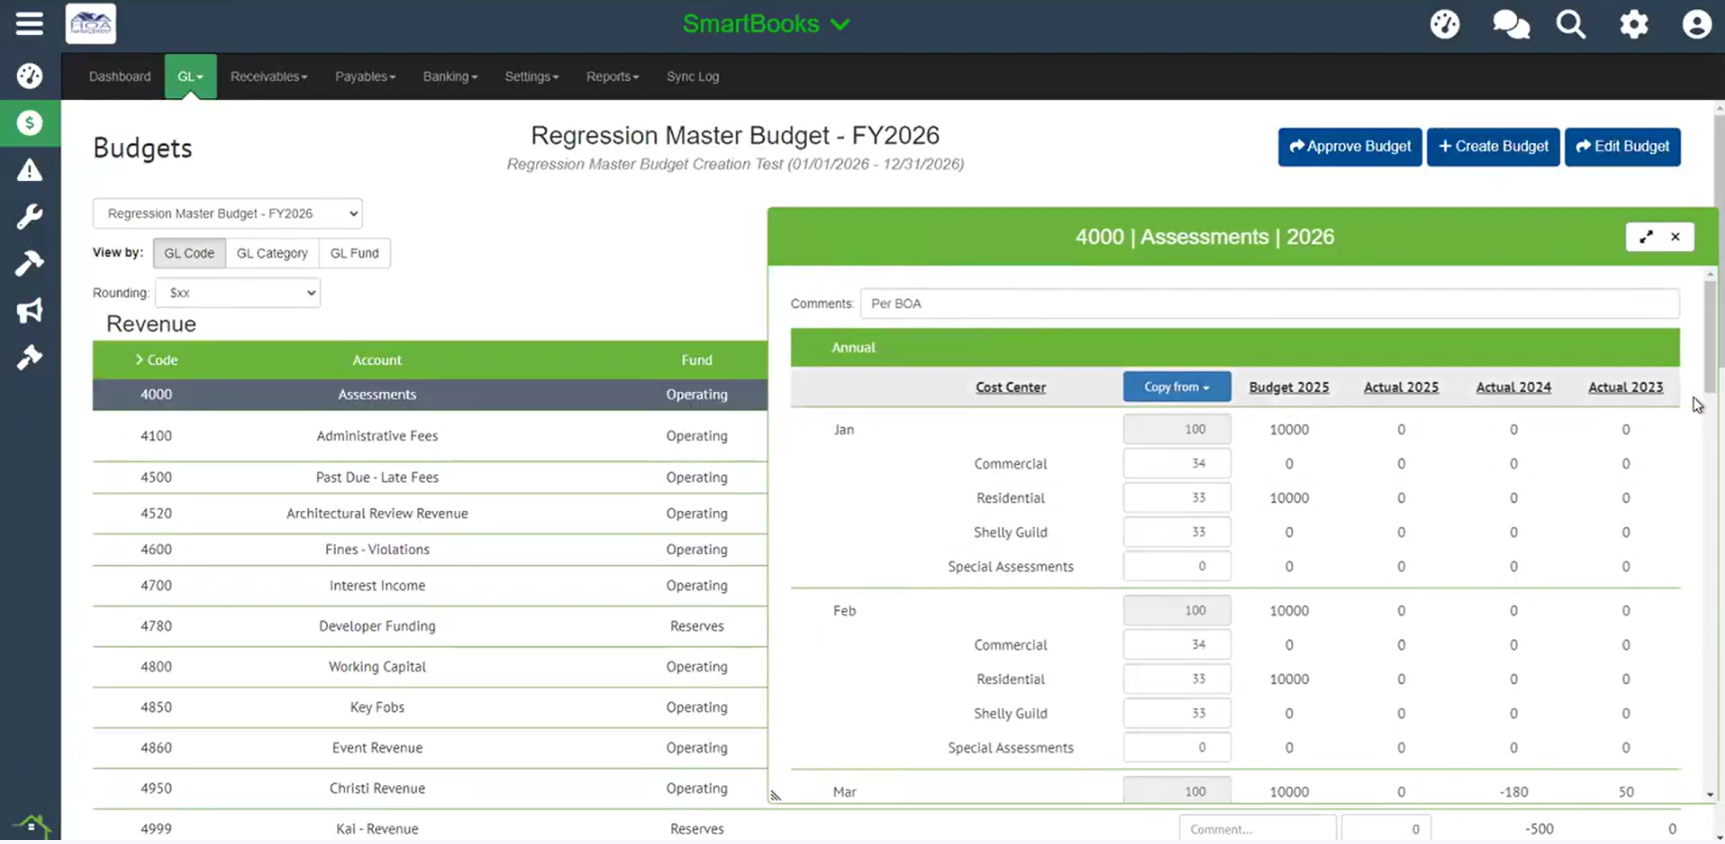Screen dimensions: 1725x844
Task: Click the Assessments panel vertical scrollbar
Action: point(1710,337)
